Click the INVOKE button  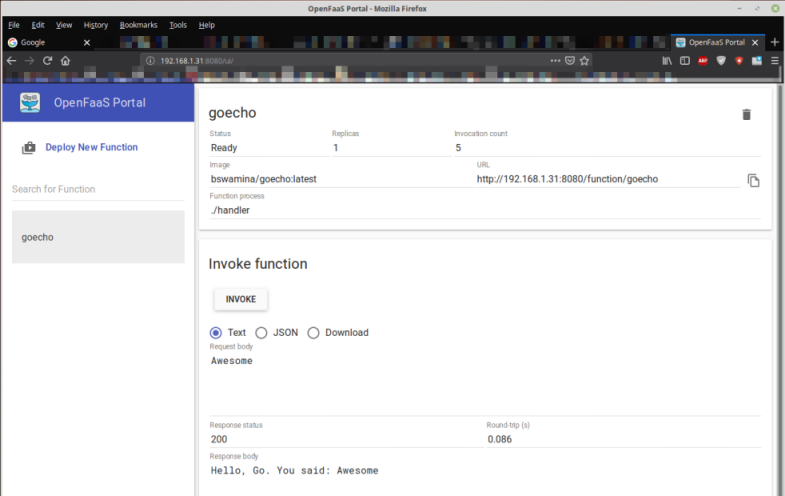click(241, 299)
